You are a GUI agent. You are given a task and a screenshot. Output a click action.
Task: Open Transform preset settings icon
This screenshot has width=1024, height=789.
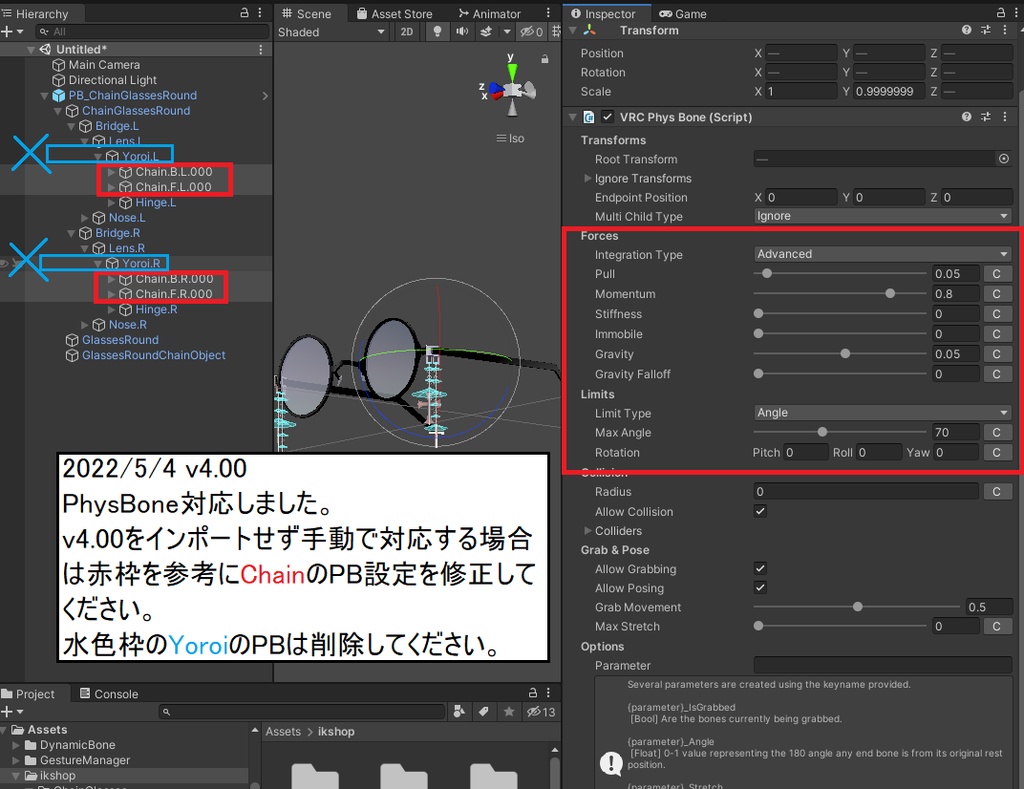tap(985, 30)
